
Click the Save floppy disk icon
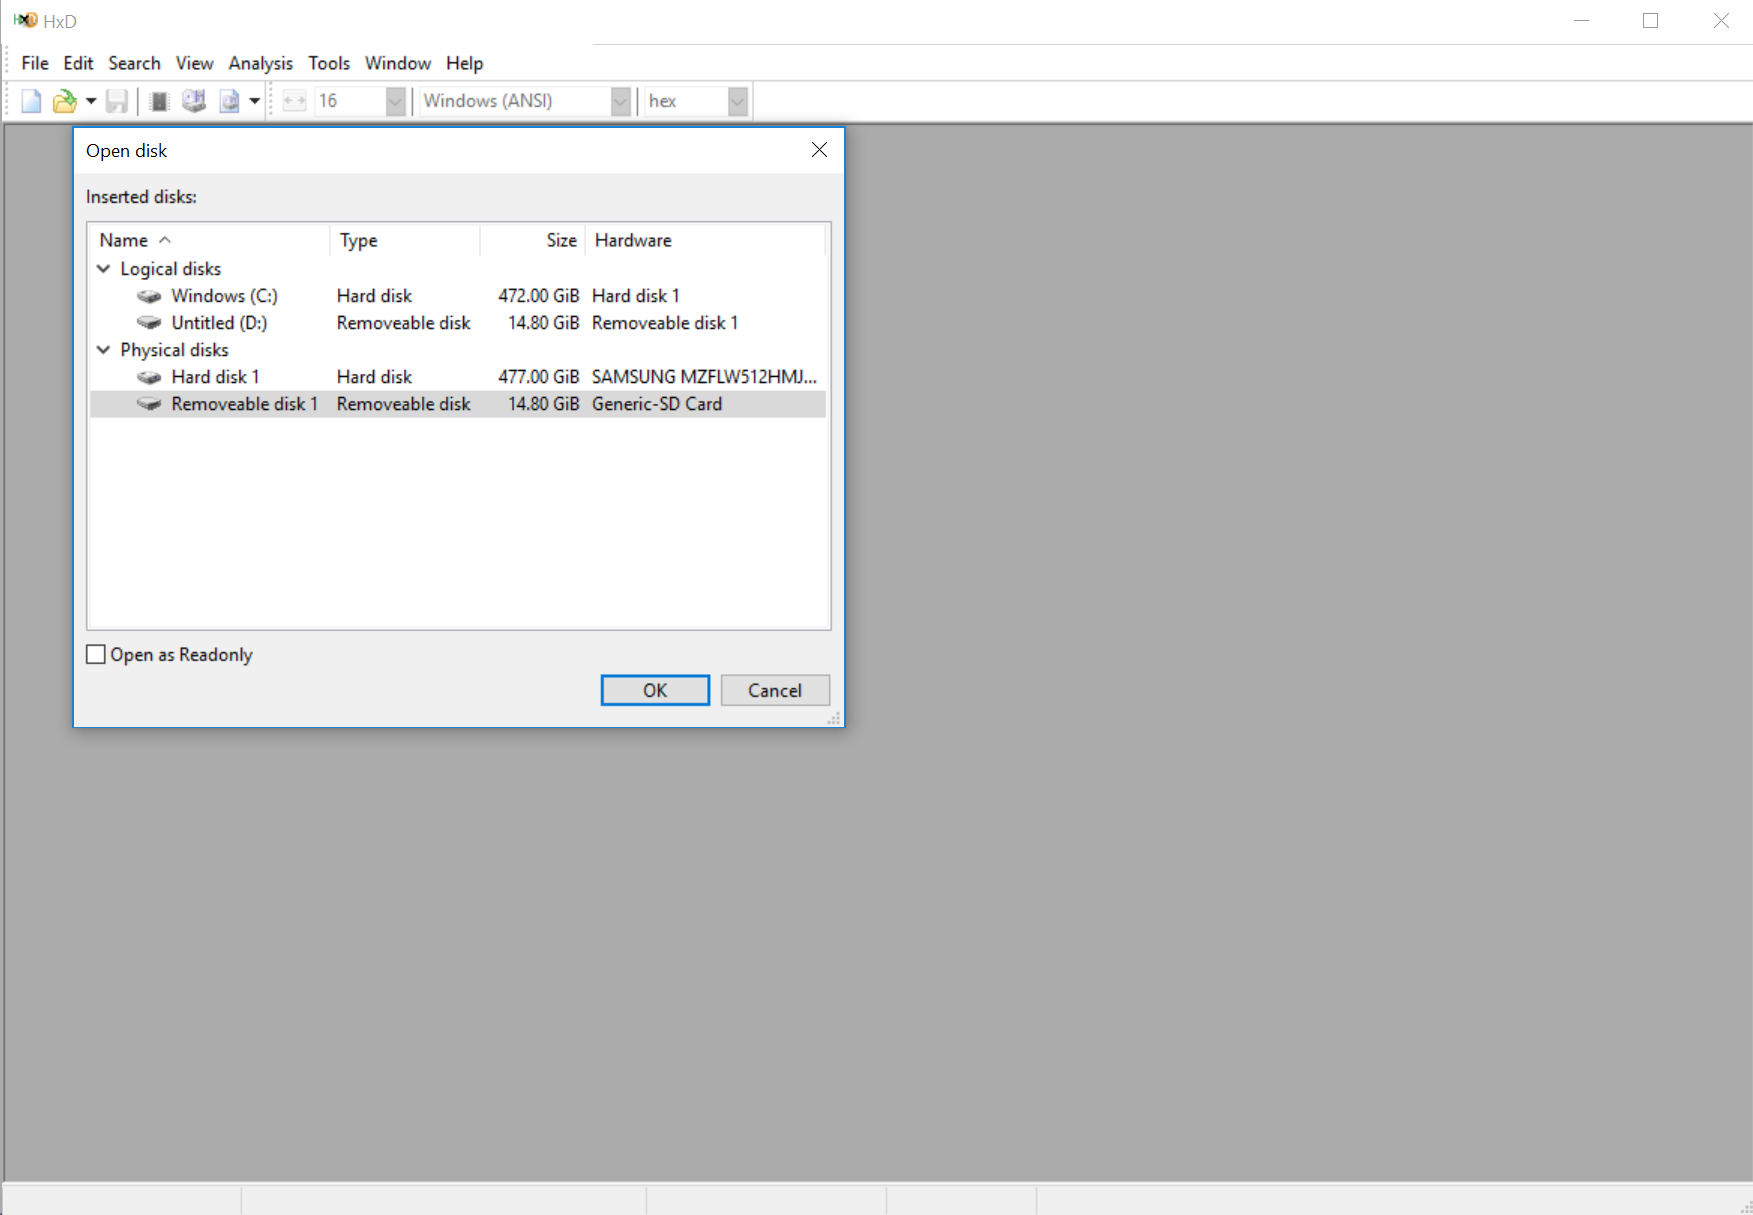(x=117, y=101)
